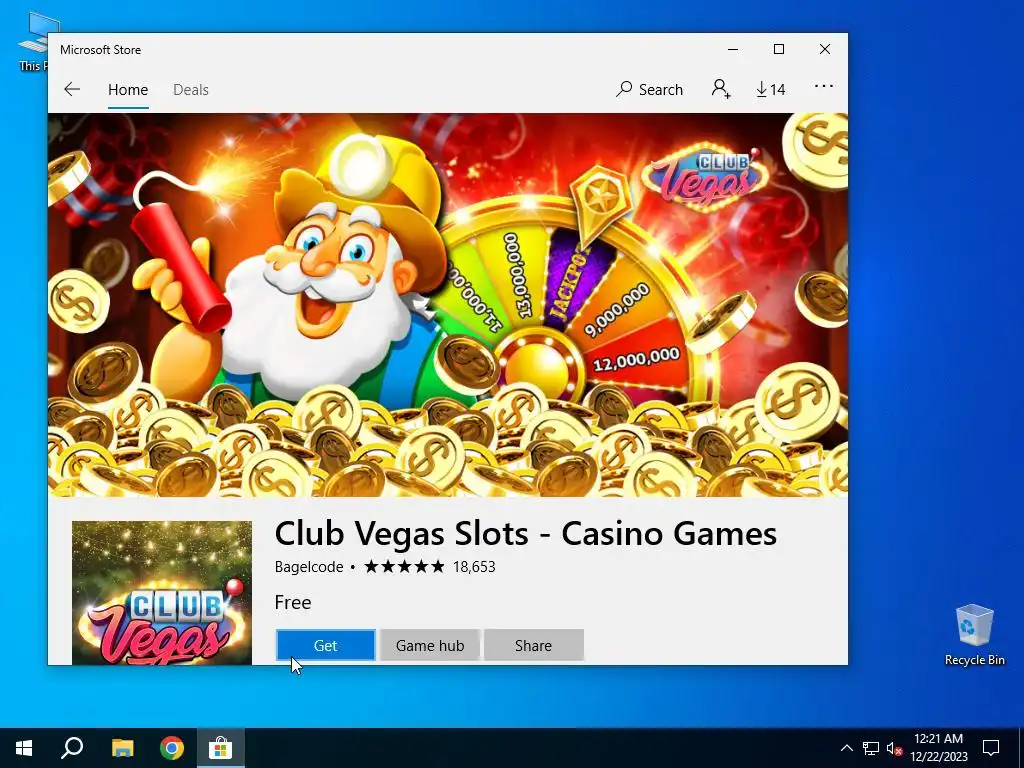Open File Explorer from taskbar

click(122, 748)
